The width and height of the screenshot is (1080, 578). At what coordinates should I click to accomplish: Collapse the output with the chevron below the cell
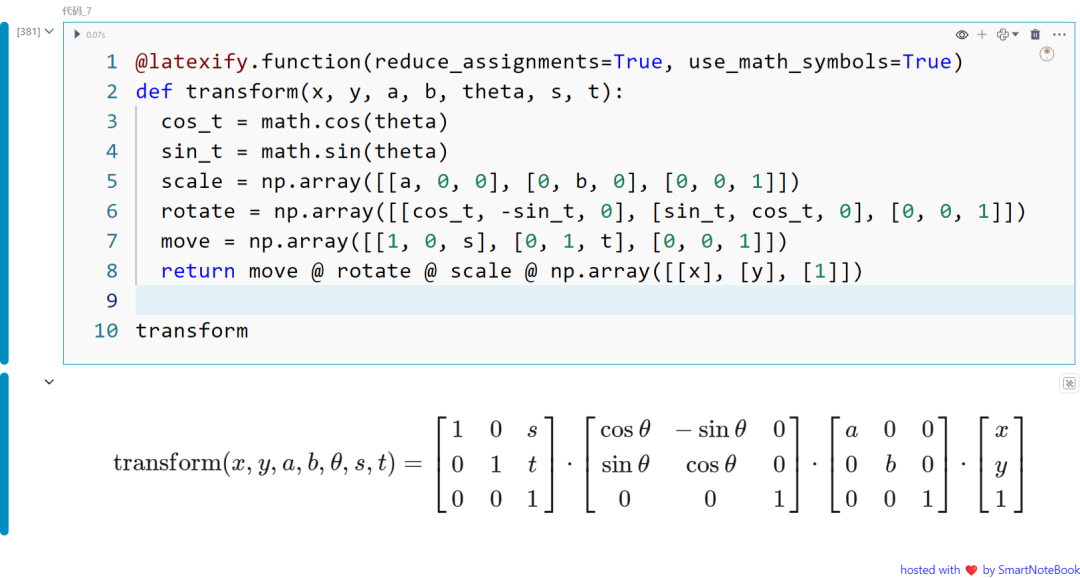pos(50,381)
